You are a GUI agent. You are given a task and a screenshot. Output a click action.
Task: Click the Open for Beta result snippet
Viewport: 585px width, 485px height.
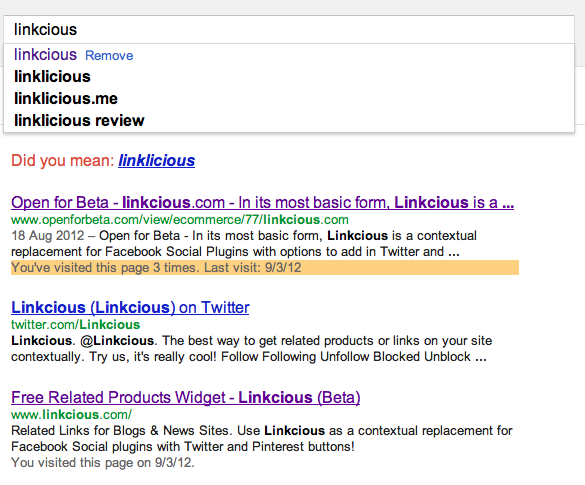click(244, 244)
